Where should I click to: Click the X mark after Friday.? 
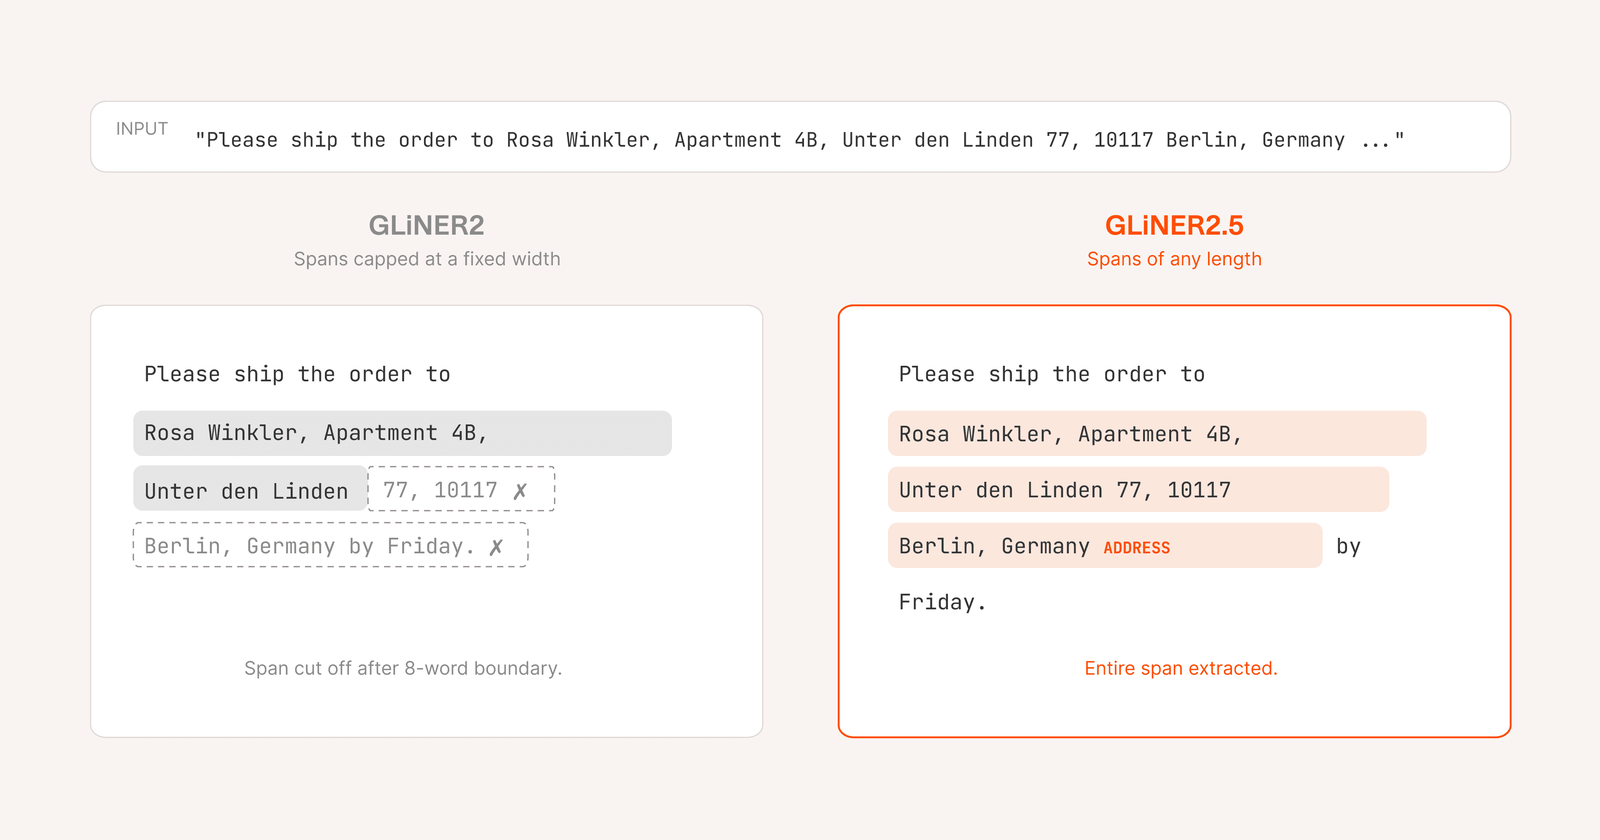coord(496,547)
